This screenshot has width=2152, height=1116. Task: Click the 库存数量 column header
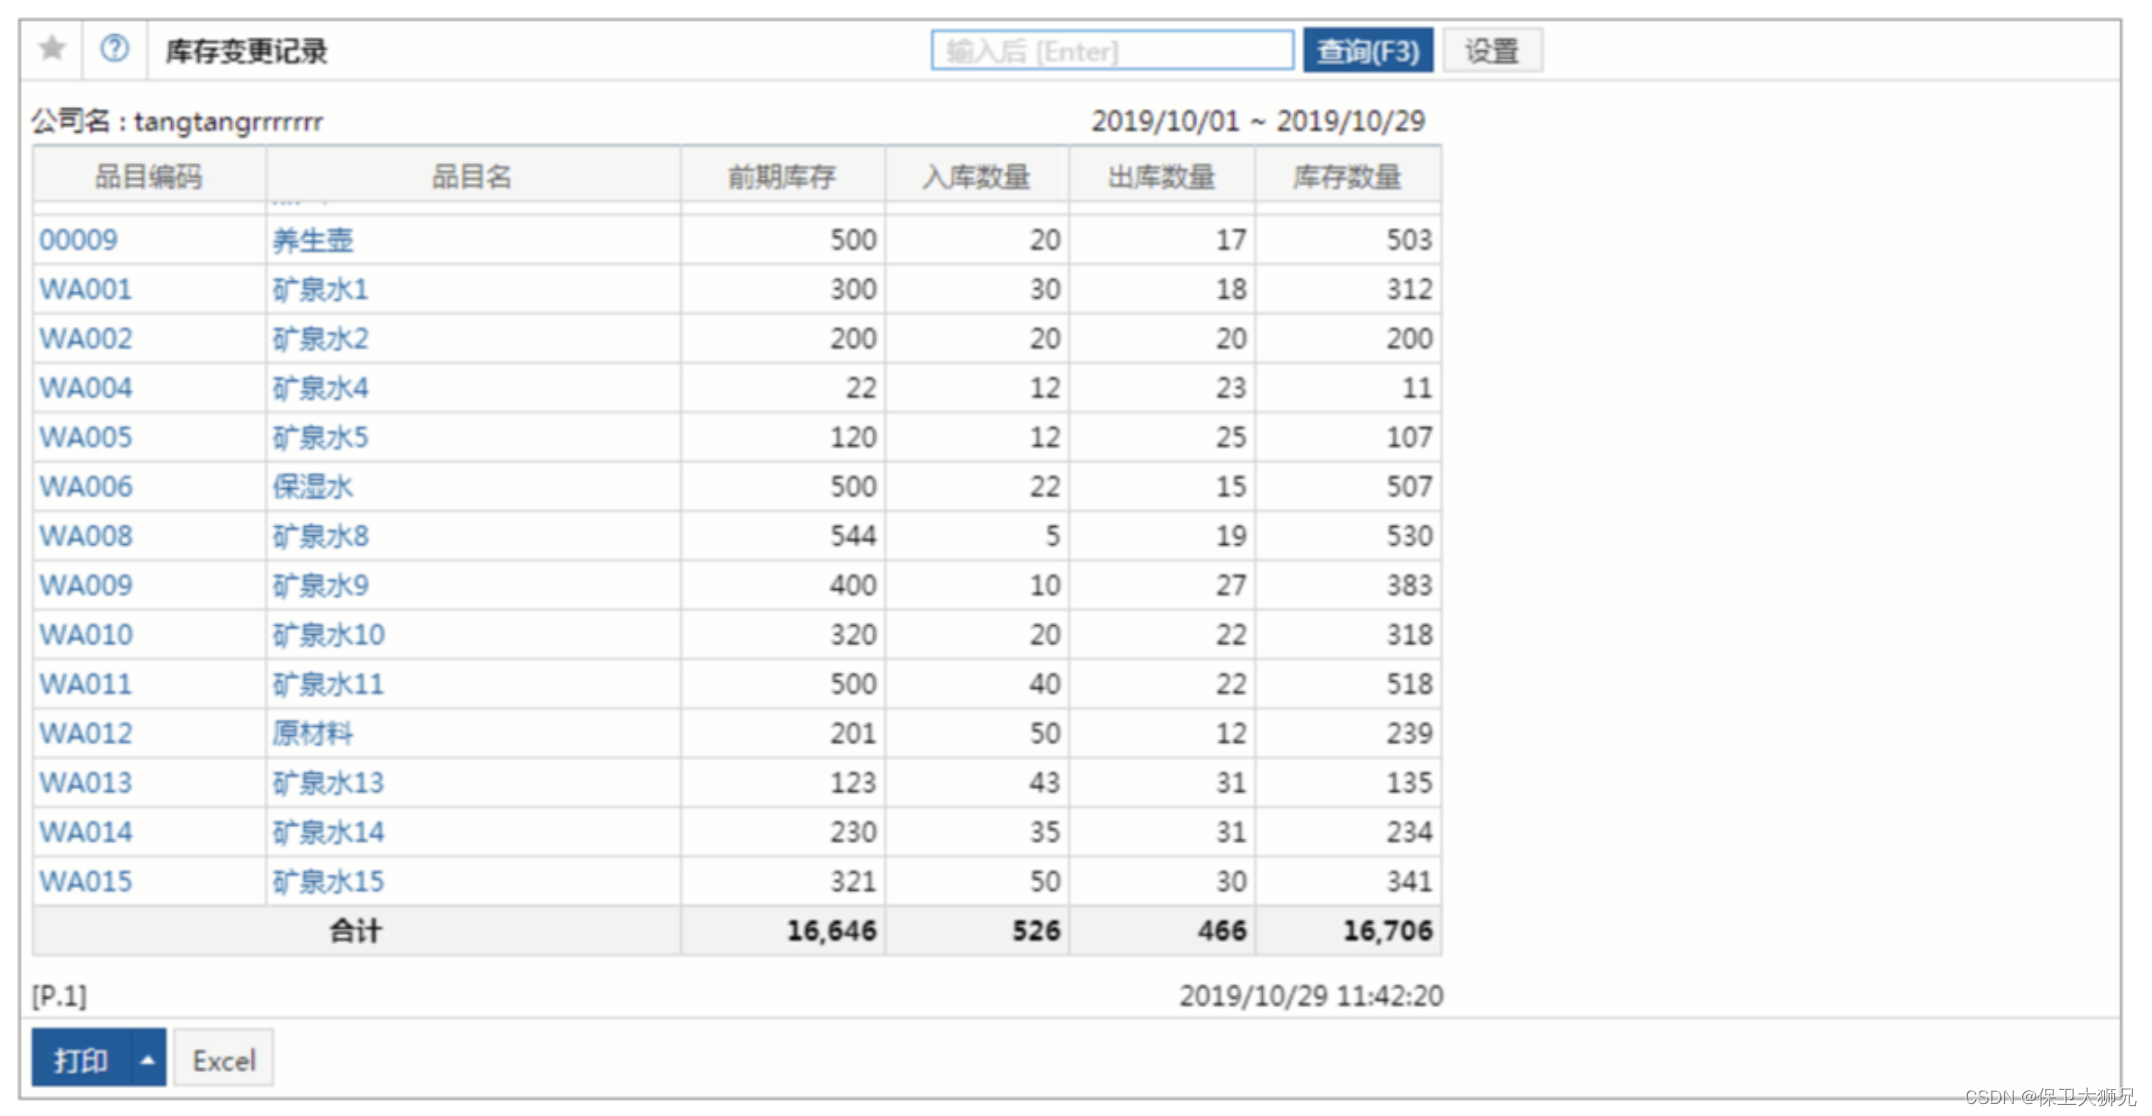pos(1347,177)
